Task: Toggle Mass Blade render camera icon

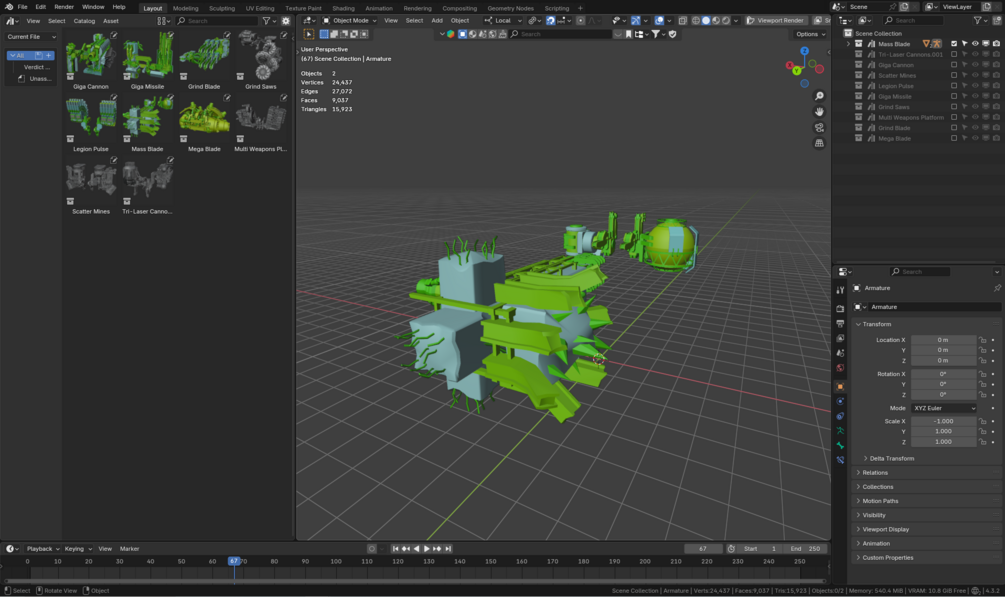Action: point(996,44)
